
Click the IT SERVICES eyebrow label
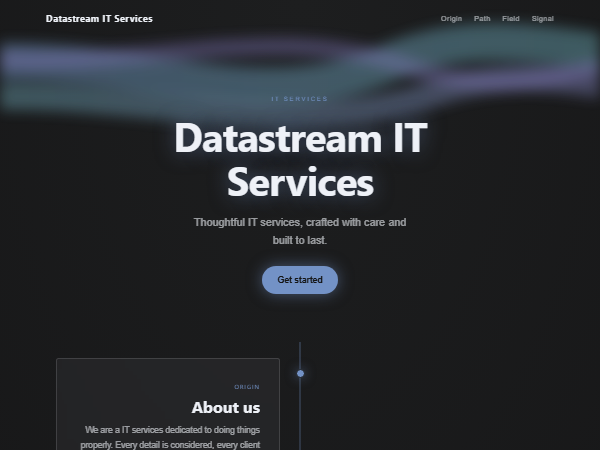(x=300, y=99)
